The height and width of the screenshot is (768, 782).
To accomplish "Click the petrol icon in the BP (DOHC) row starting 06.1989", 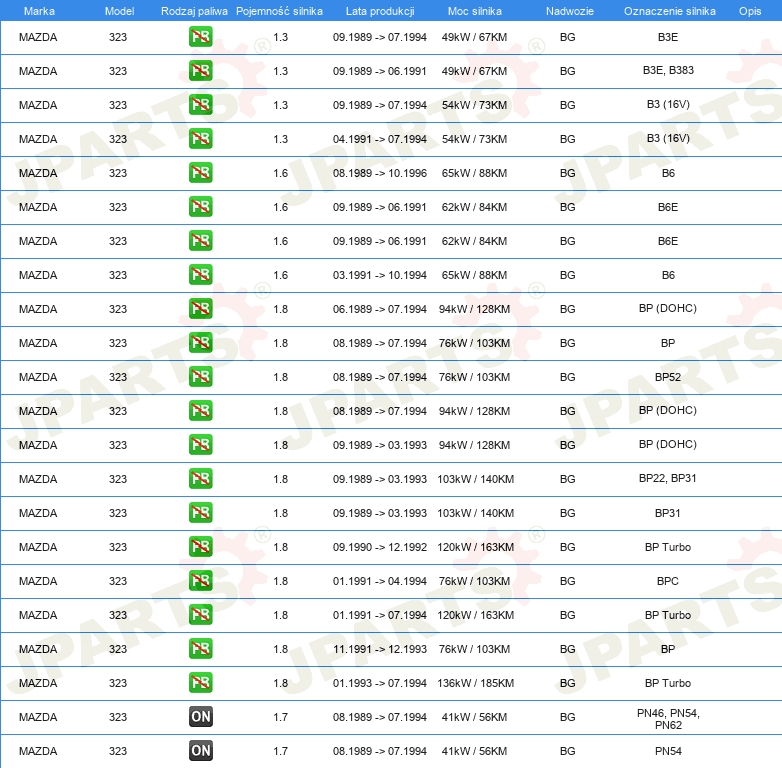I will tap(200, 308).
